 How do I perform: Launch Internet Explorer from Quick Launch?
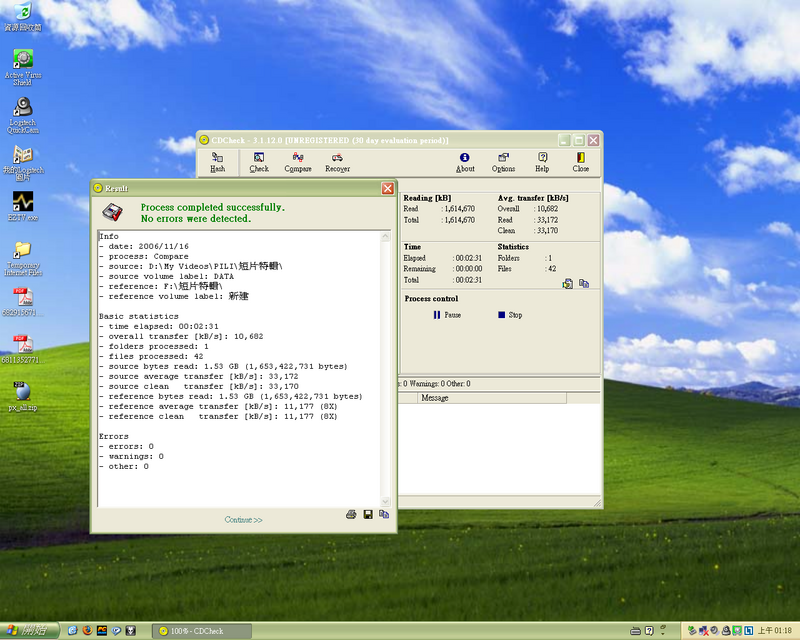click(x=72, y=631)
